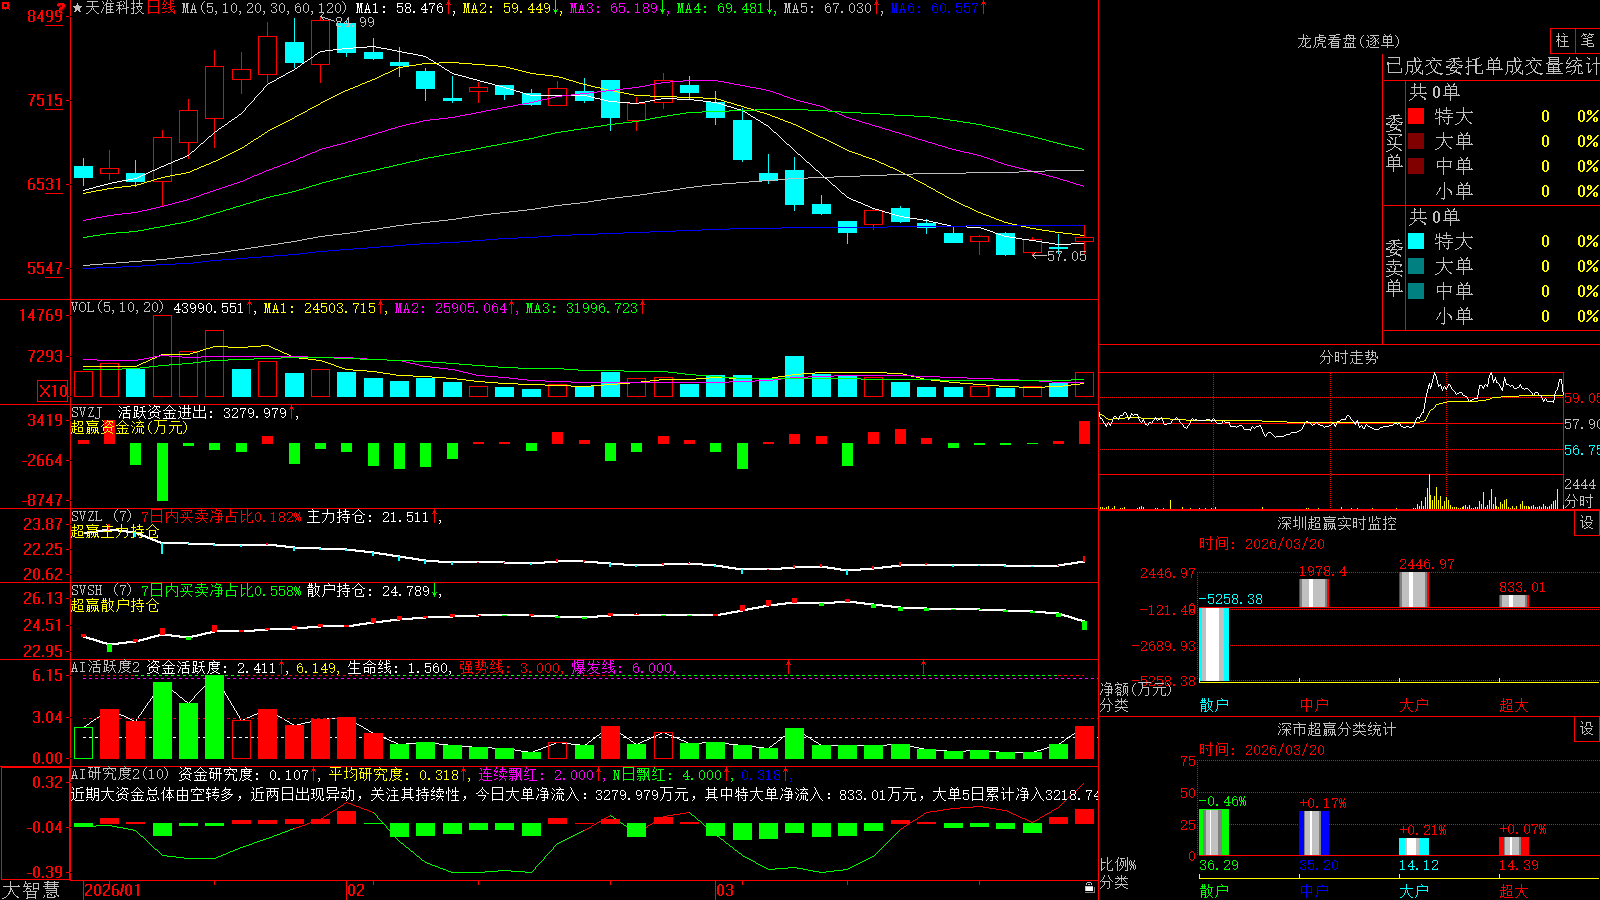Click the MA(5,10,20,30,60,120) indicator parameters

click(x=264, y=8)
